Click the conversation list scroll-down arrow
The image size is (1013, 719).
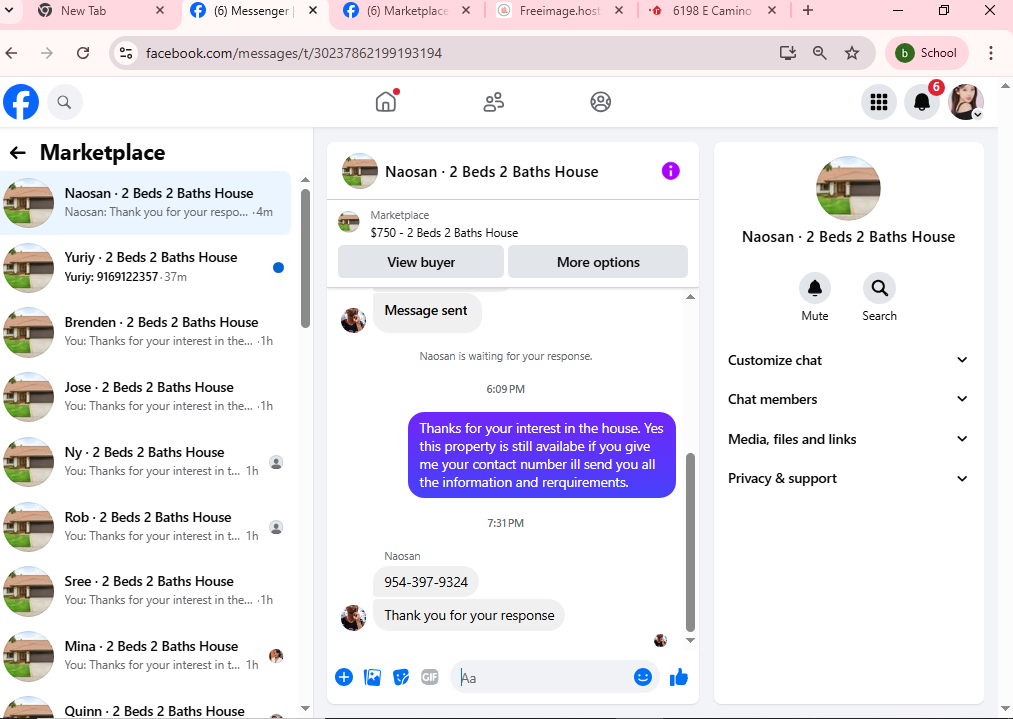click(x=306, y=709)
